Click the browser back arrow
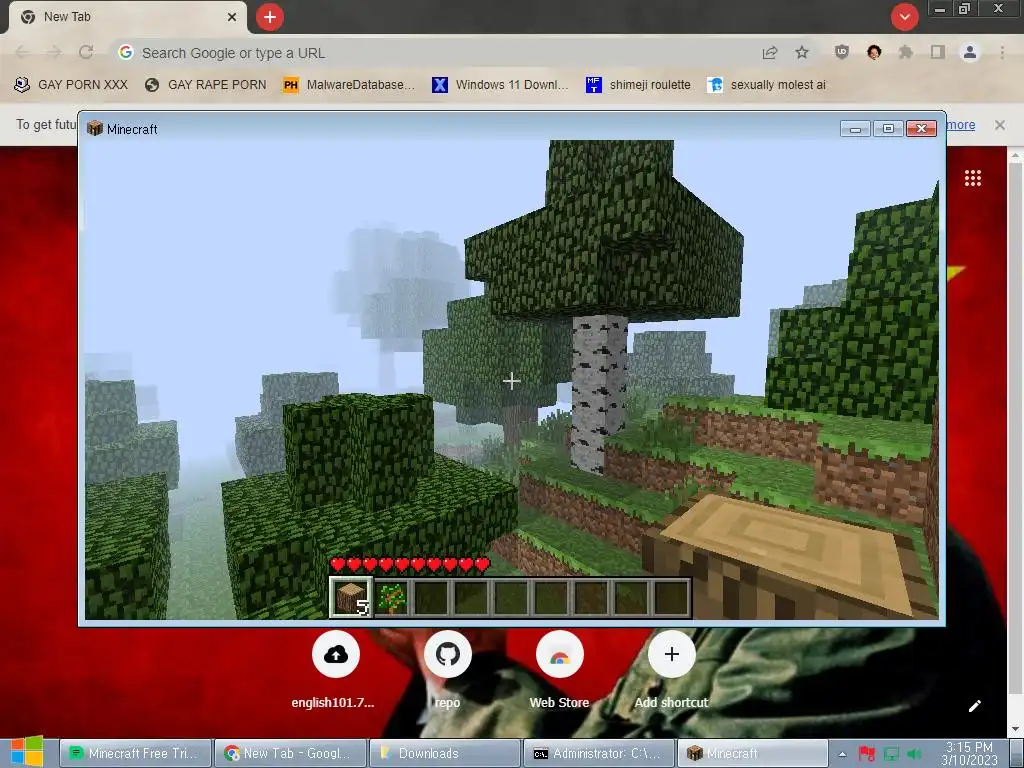The width and height of the screenshot is (1024, 768). pos(22,52)
